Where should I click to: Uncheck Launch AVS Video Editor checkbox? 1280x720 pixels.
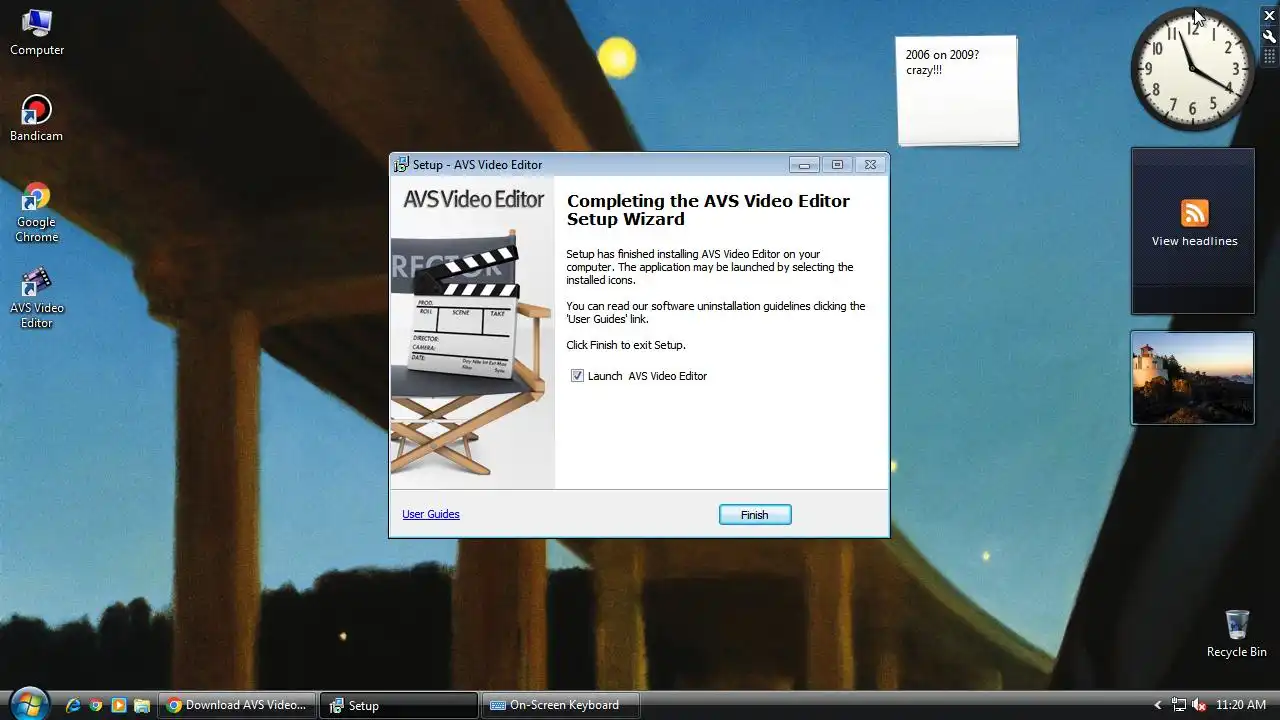577,376
